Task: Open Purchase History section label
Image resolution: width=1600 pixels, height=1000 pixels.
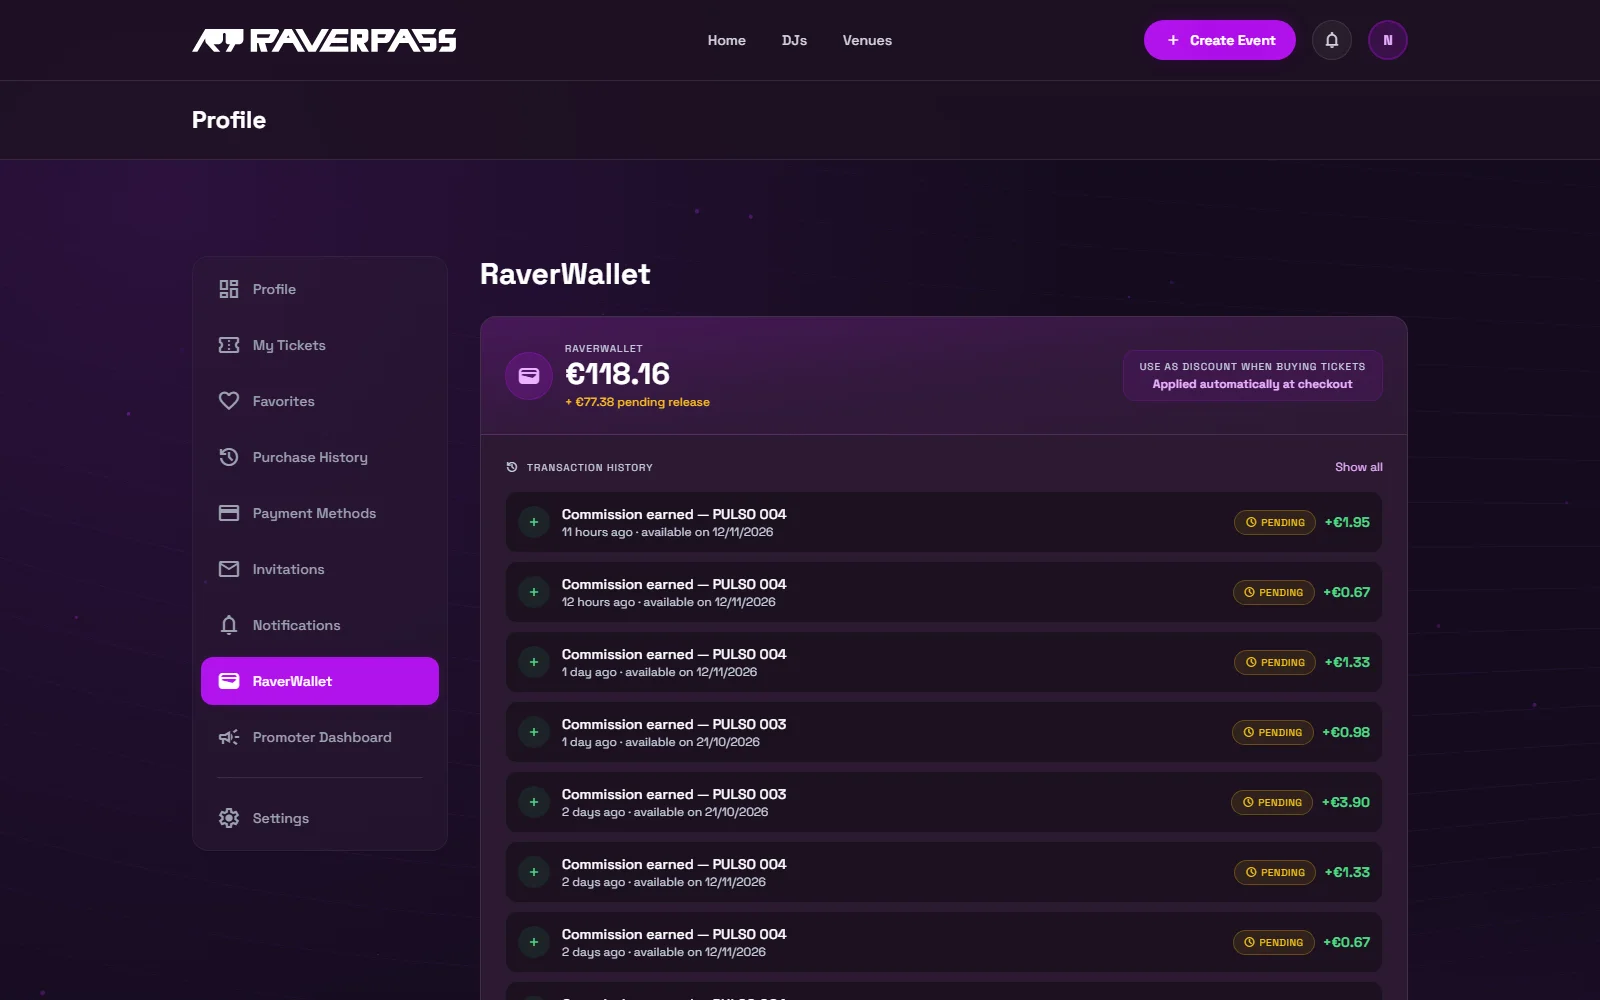Action: (x=310, y=457)
